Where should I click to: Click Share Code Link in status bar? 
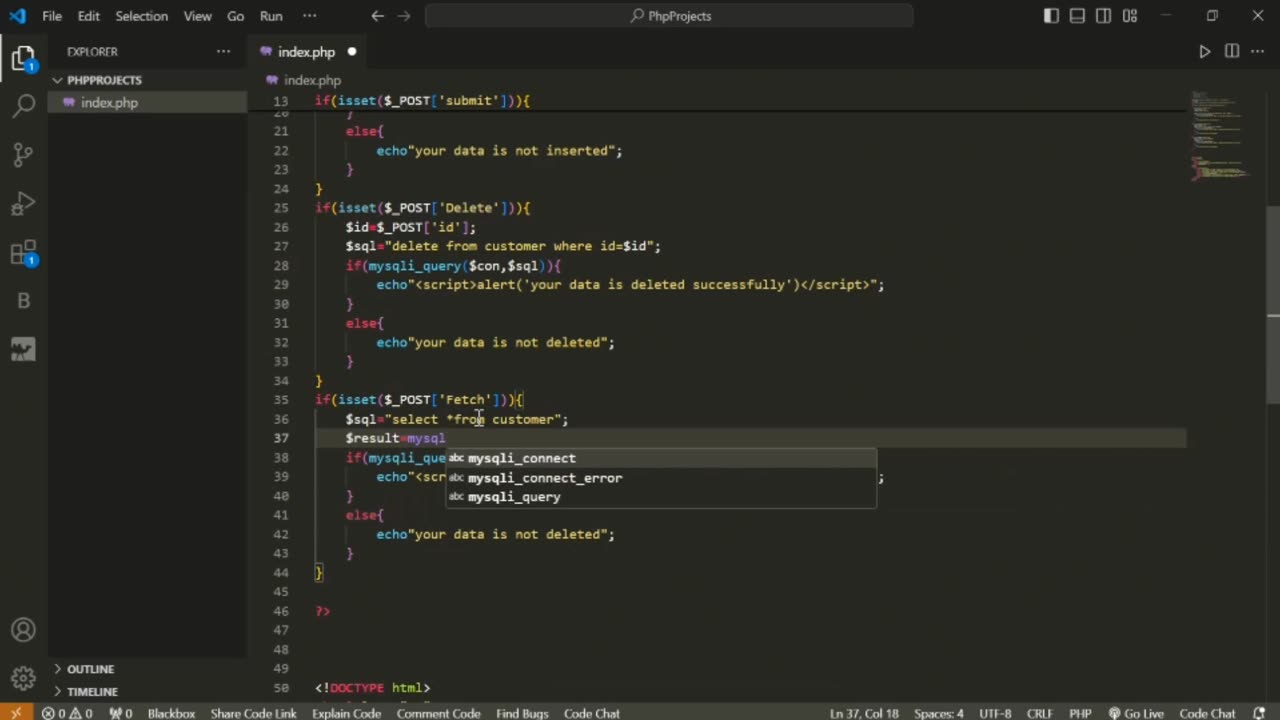pos(253,713)
